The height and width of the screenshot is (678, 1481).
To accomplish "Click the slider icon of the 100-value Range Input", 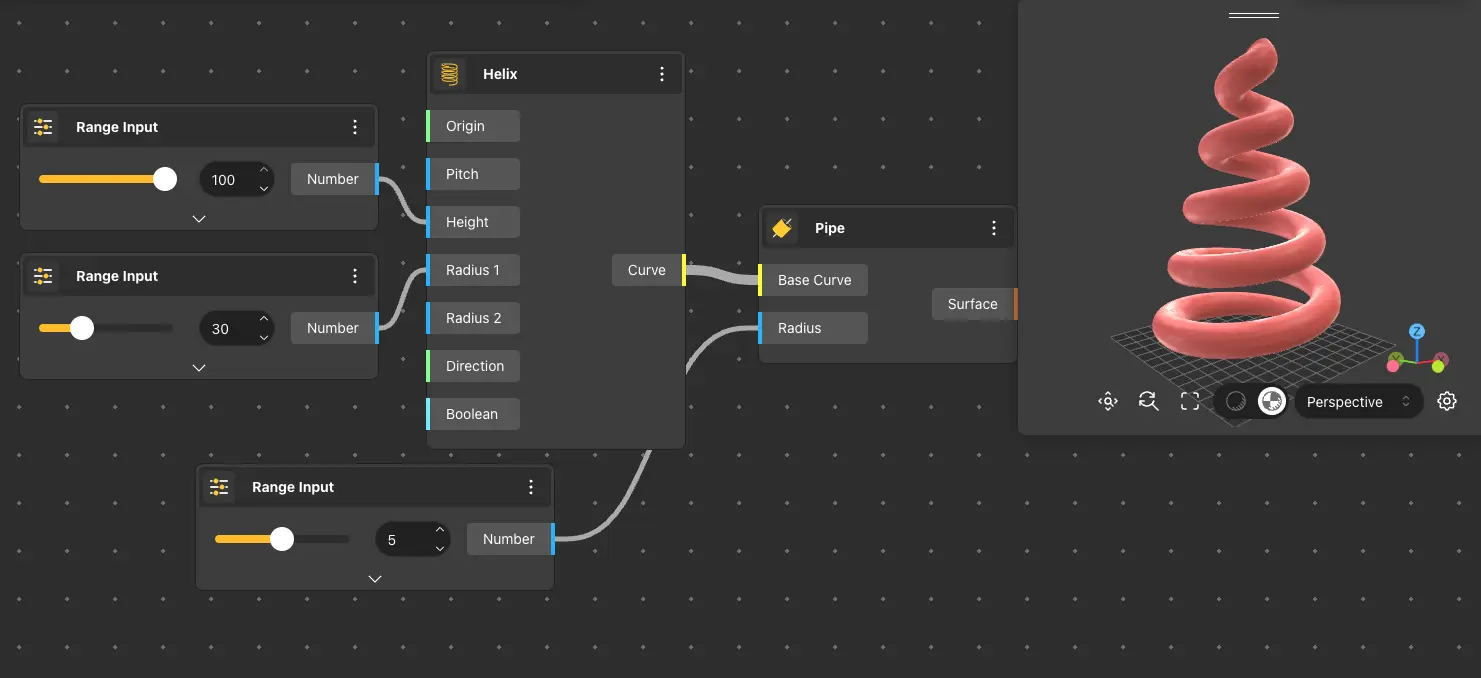I will click(43, 127).
